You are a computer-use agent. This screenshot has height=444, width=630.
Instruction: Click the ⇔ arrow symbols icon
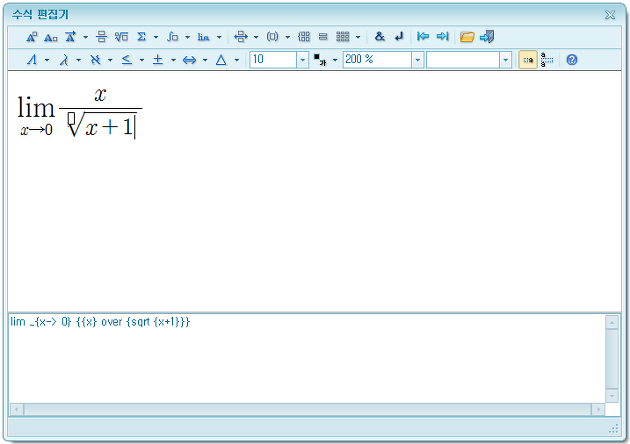point(189,60)
